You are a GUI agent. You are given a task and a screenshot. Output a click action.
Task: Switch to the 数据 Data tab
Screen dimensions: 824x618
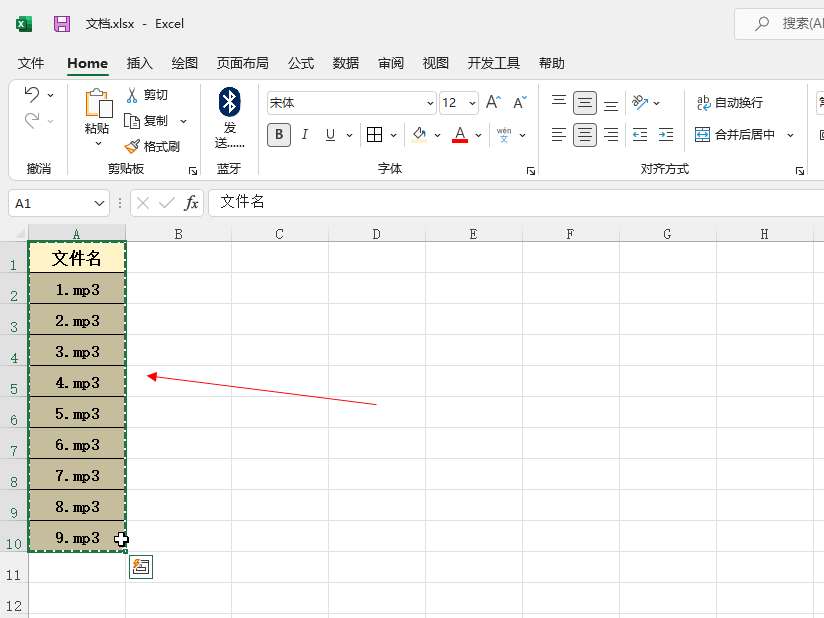point(346,63)
